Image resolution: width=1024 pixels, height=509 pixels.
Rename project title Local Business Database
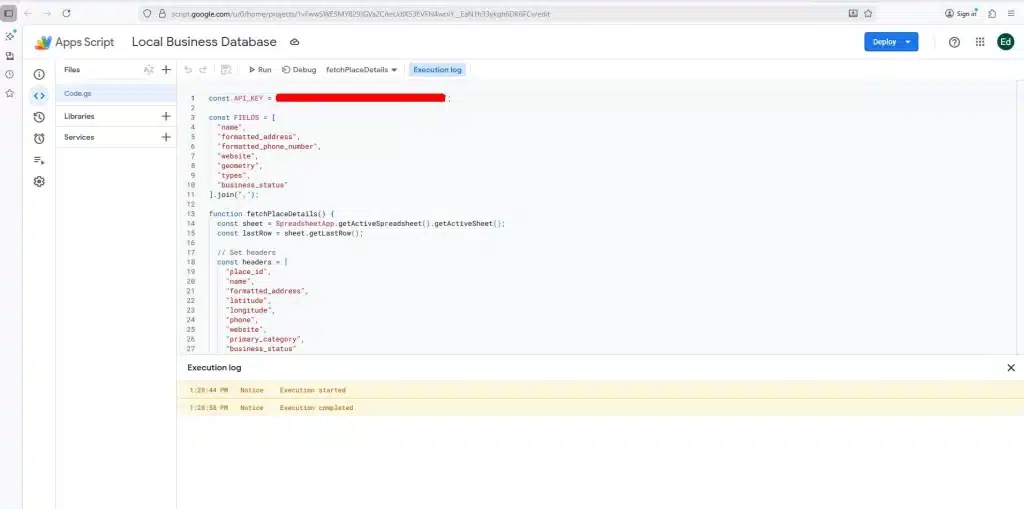(x=204, y=42)
